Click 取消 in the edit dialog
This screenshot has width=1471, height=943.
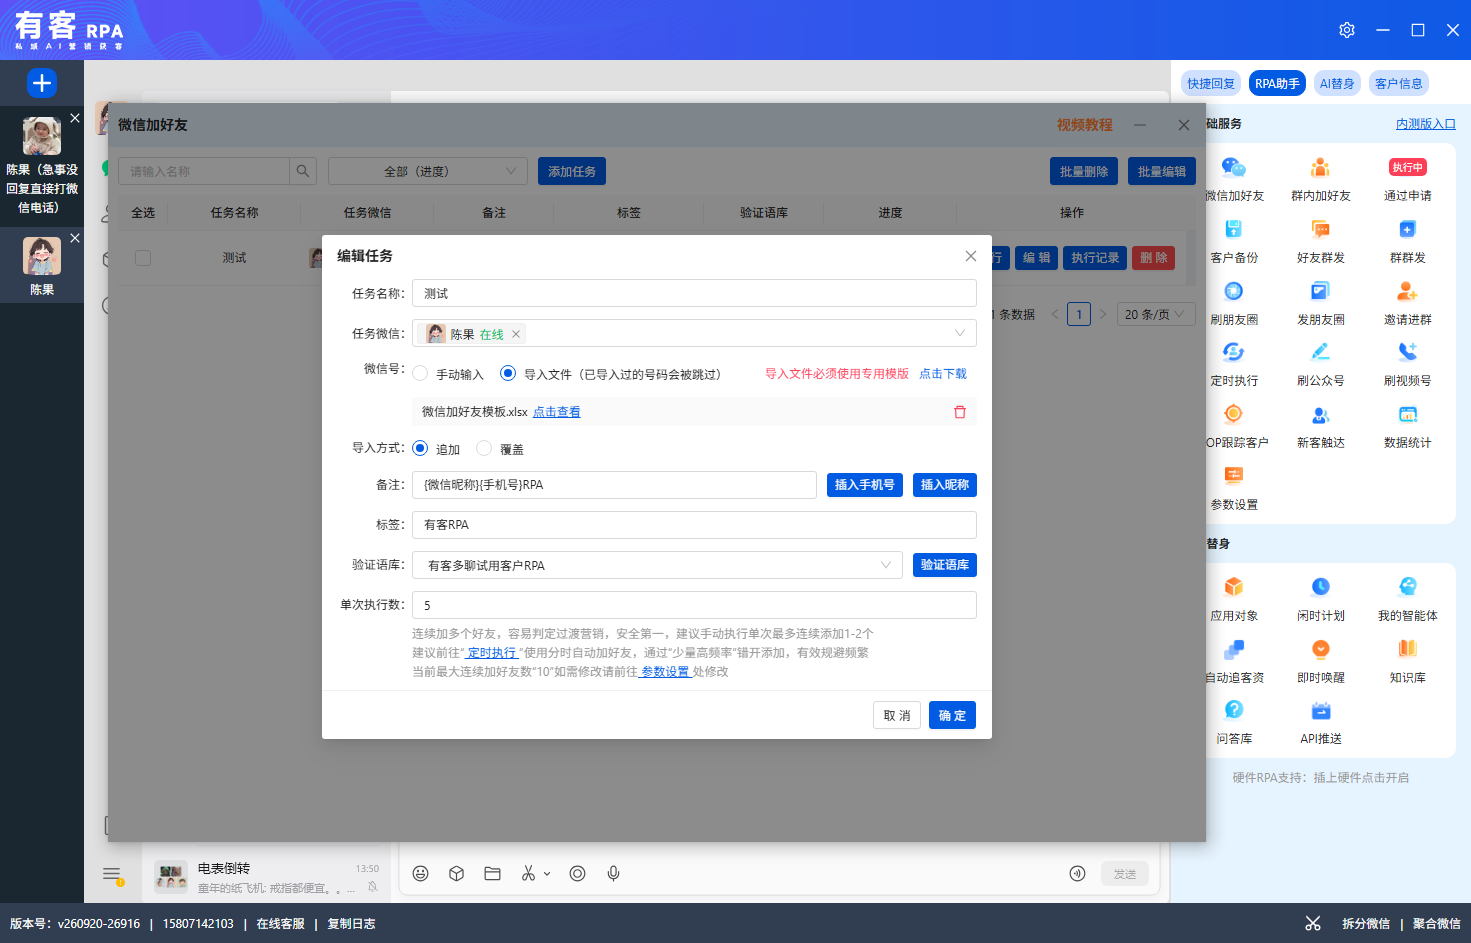coord(897,715)
